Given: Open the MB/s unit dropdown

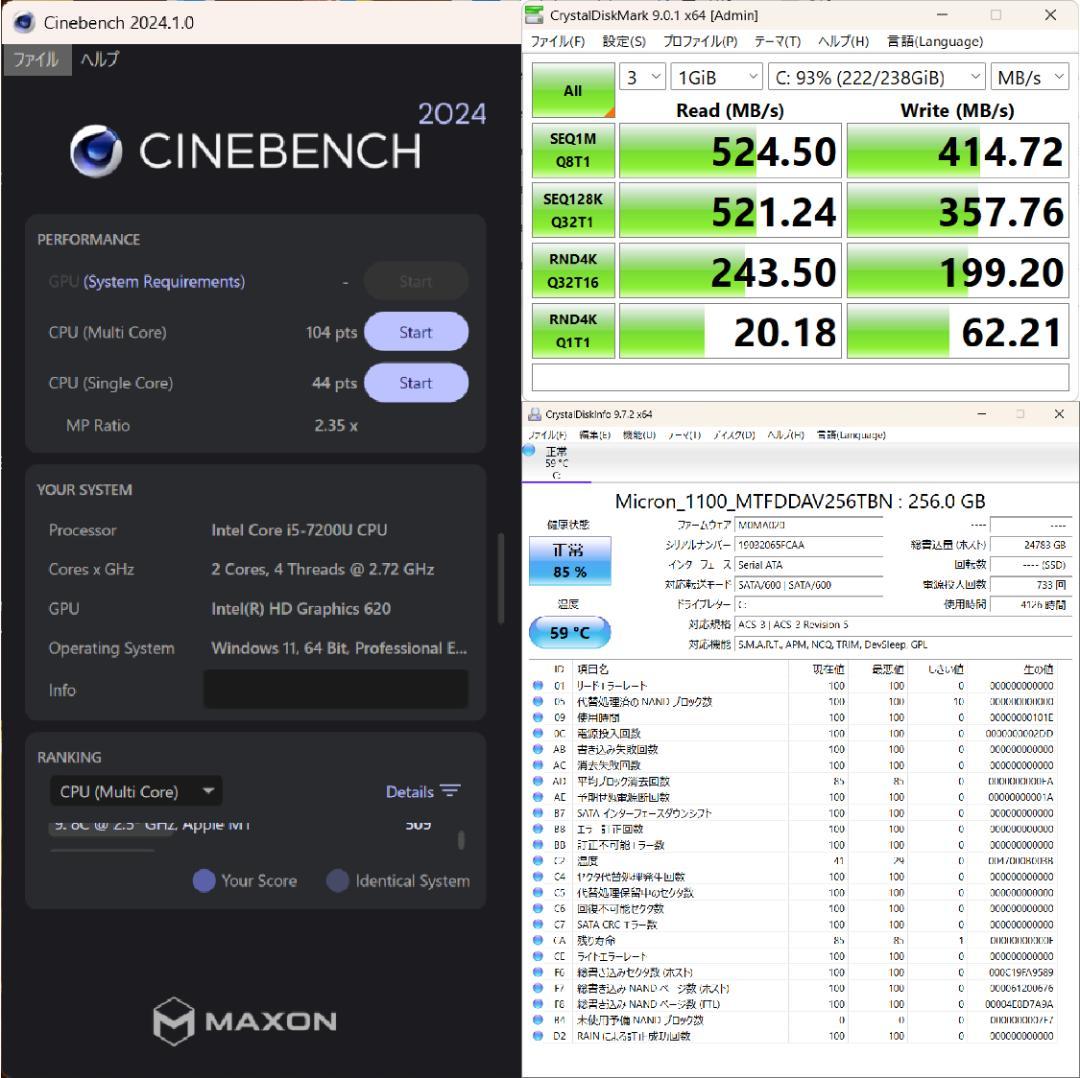Looking at the screenshot, I should [1030, 78].
